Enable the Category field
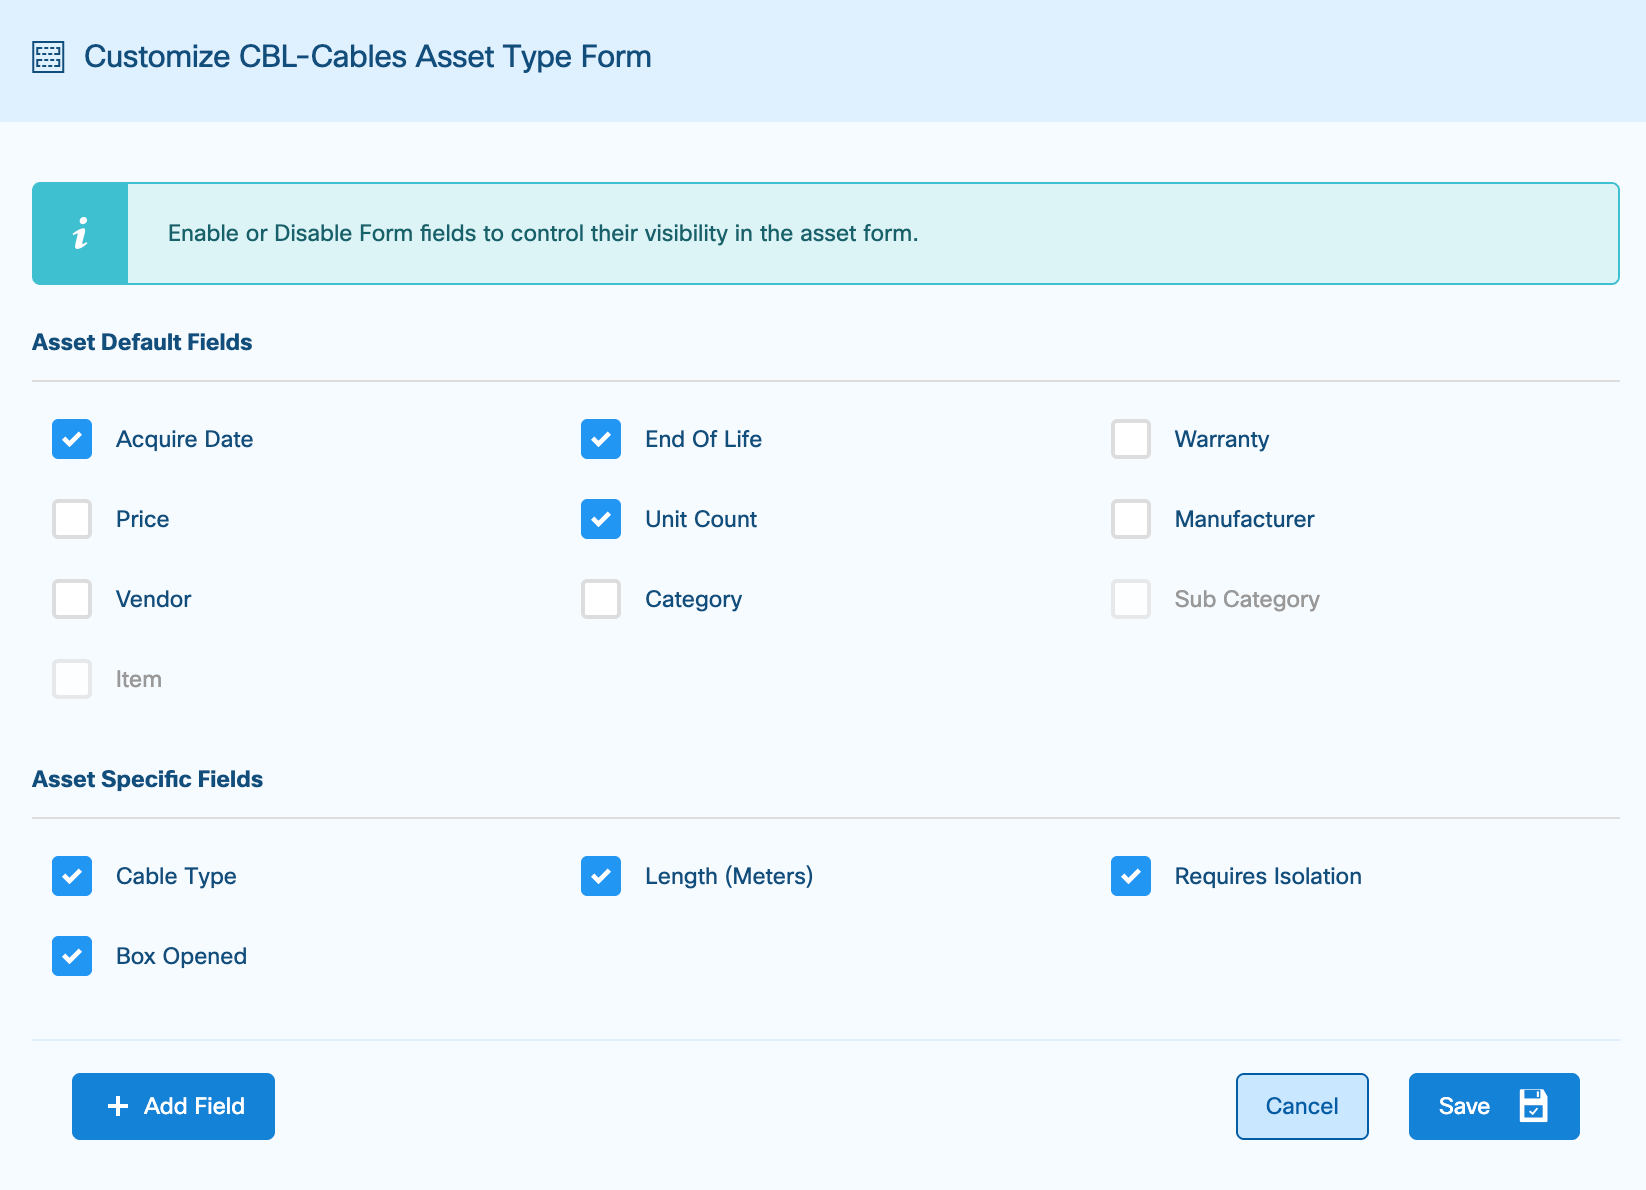This screenshot has height=1190, width=1646. (600, 599)
